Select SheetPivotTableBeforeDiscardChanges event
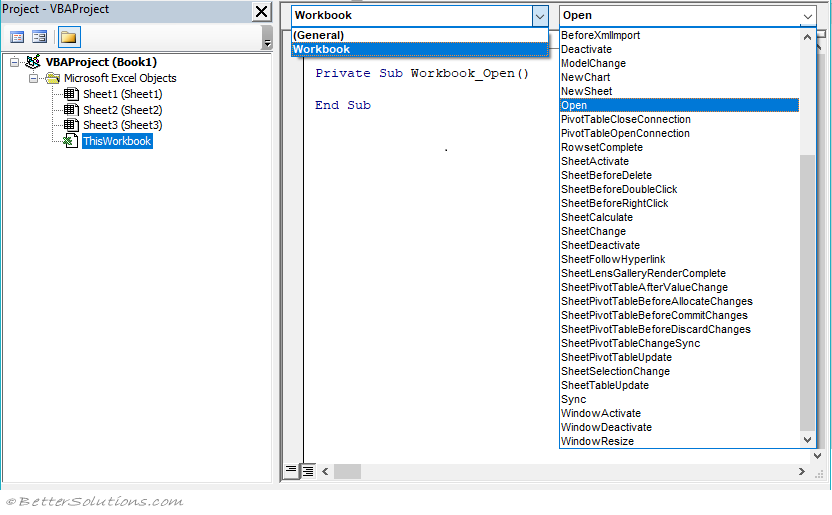832x515 pixels. 679,329
